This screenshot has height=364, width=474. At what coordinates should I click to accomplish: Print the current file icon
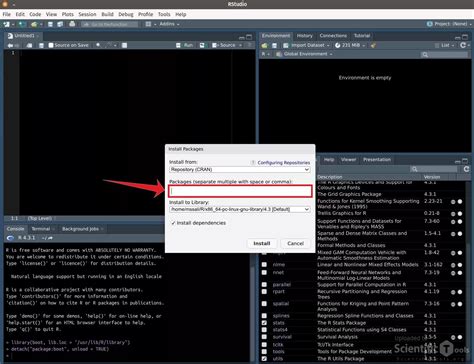click(72, 24)
